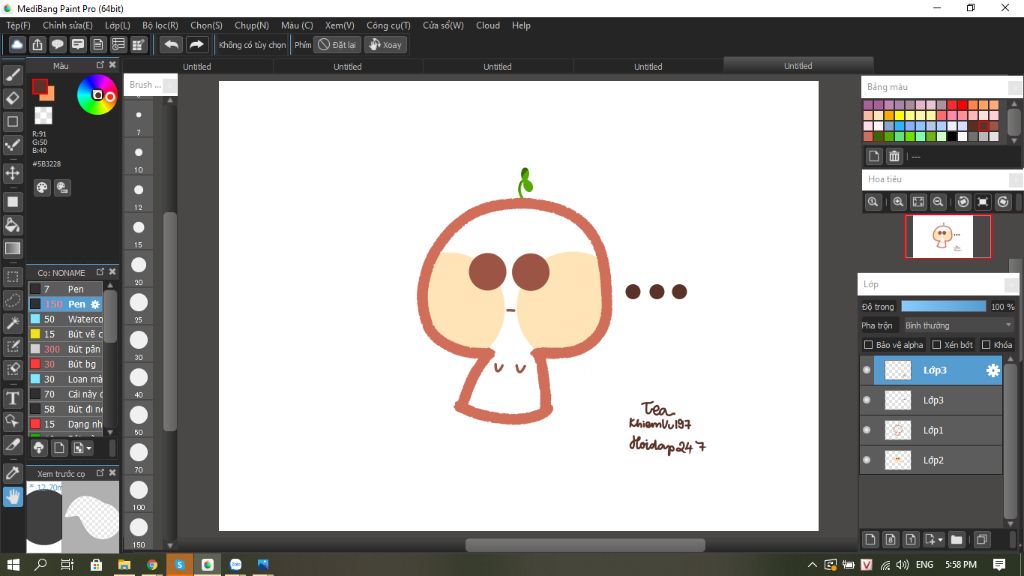Switch to the last Untitled tab

pyautogui.click(x=797, y=66)
